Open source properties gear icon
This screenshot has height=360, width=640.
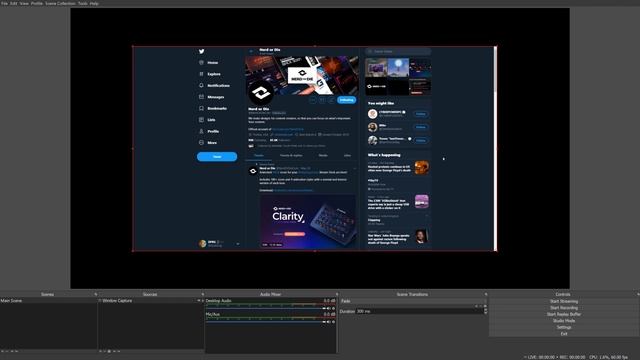pyautogui.click(x=109, y=351)
